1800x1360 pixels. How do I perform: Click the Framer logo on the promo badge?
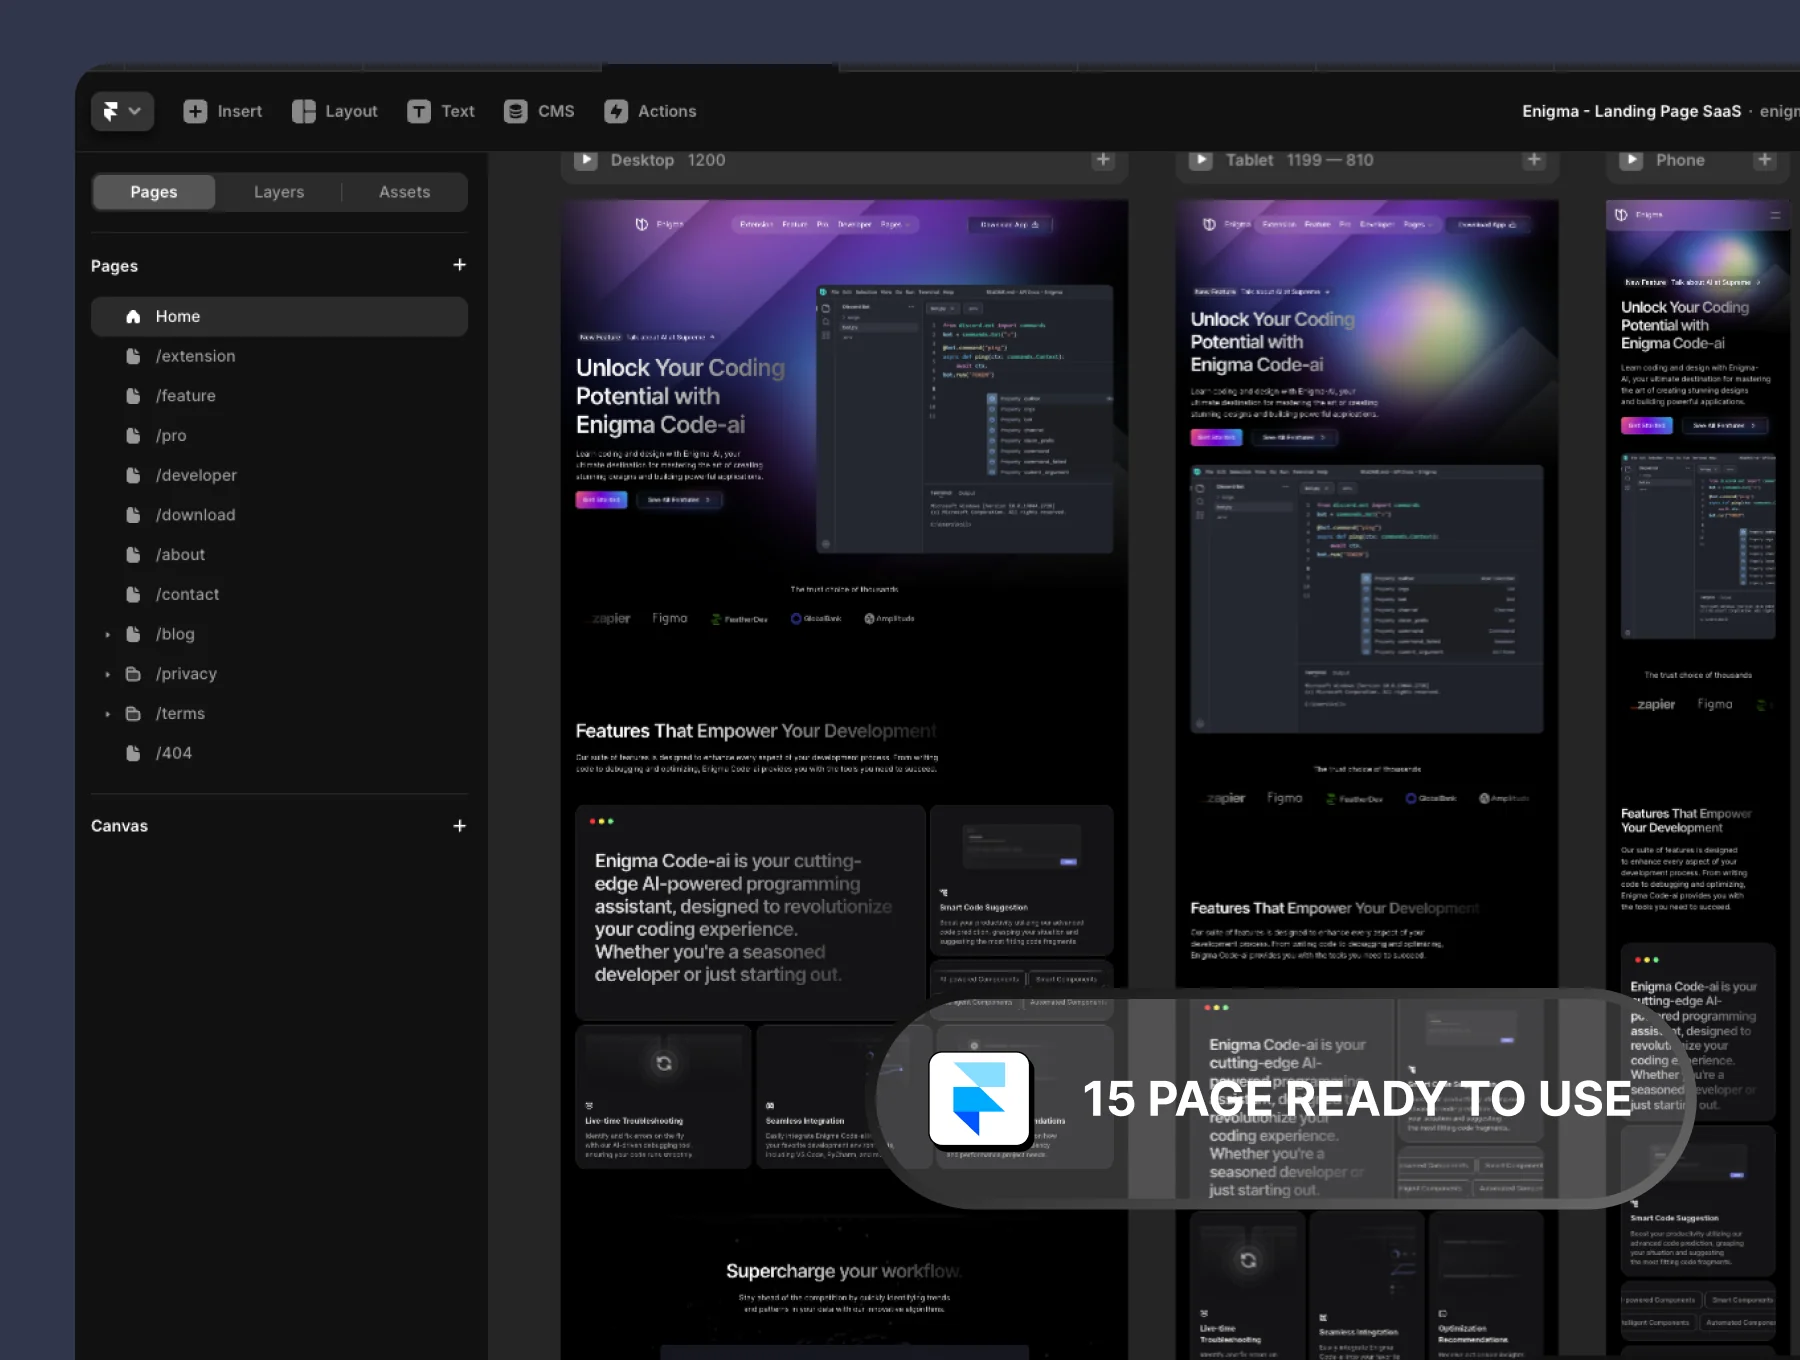[980, 1098]
